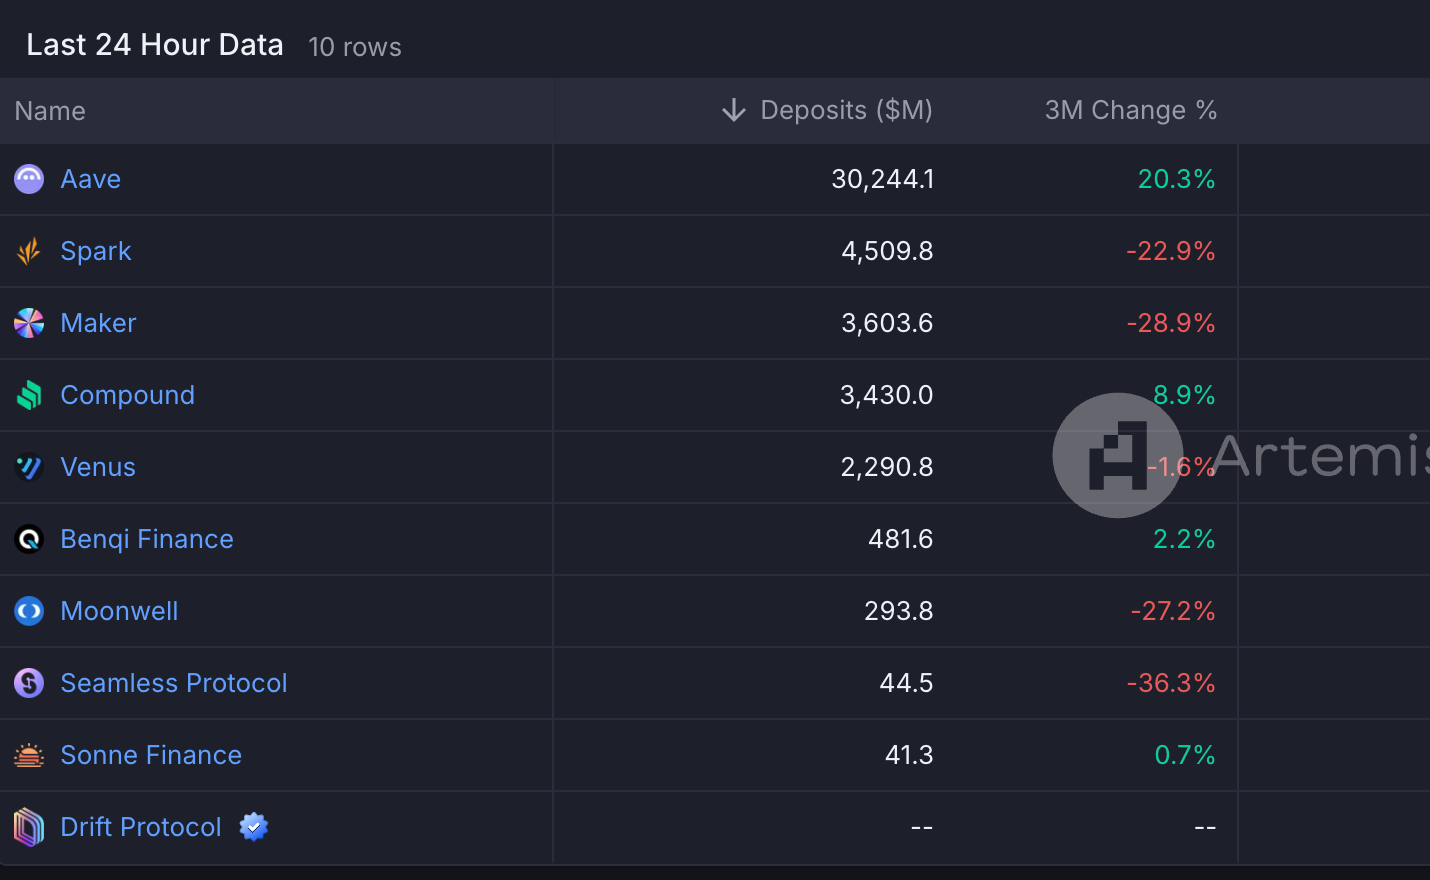Open the Compound protocol link
This screenshot has height=880, width=1430.
click(128, 395)
